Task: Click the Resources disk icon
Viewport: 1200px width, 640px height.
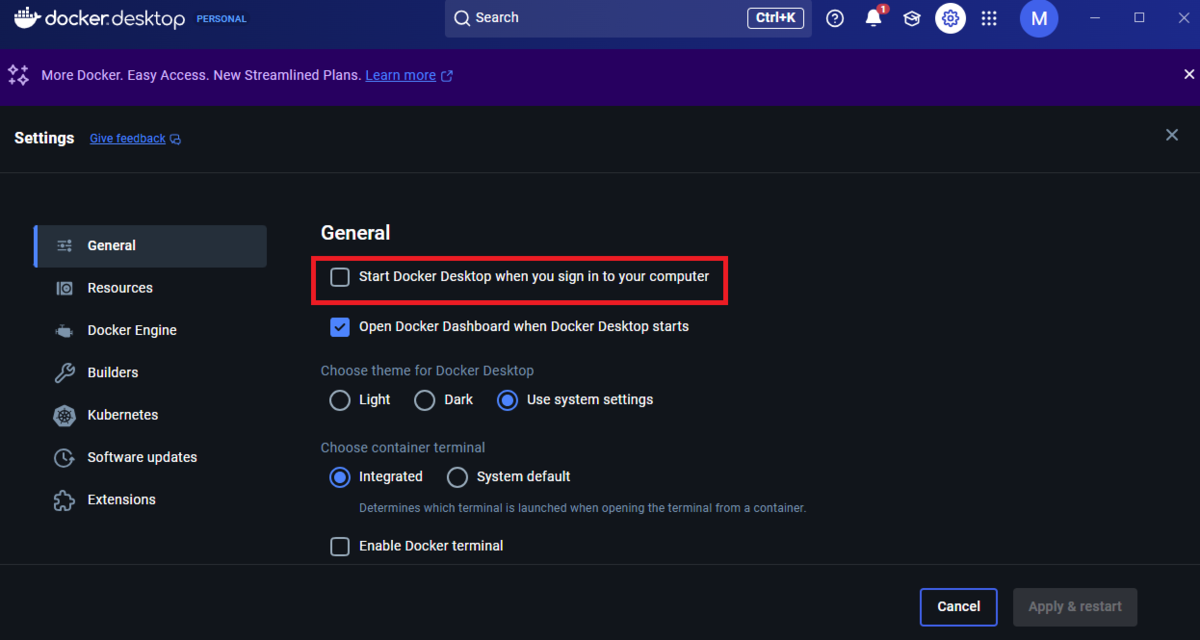Action: pos(64,288)
